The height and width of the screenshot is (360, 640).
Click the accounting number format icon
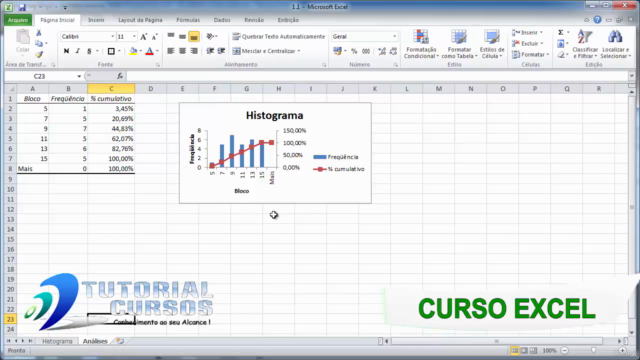click(x=337, y=51)
